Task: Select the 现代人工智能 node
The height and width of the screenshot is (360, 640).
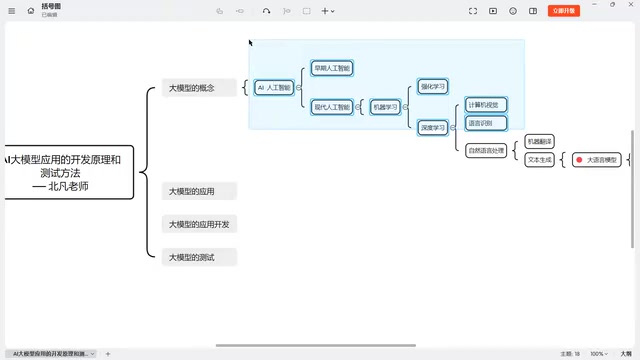Action: (x=332, y=107)
